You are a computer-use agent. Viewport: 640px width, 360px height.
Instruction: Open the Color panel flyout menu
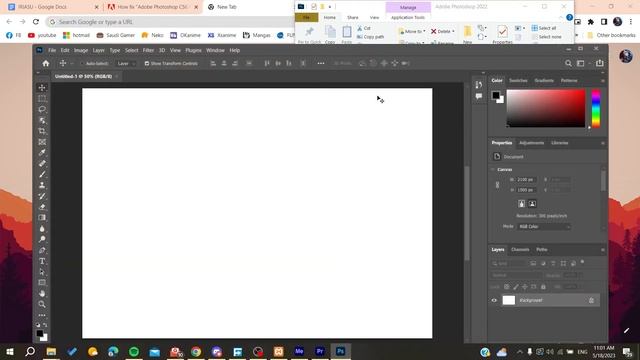(x=602, y=81)
